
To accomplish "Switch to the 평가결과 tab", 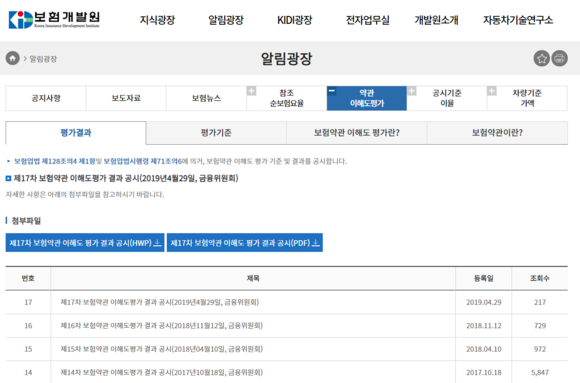I will coord(76,133).
